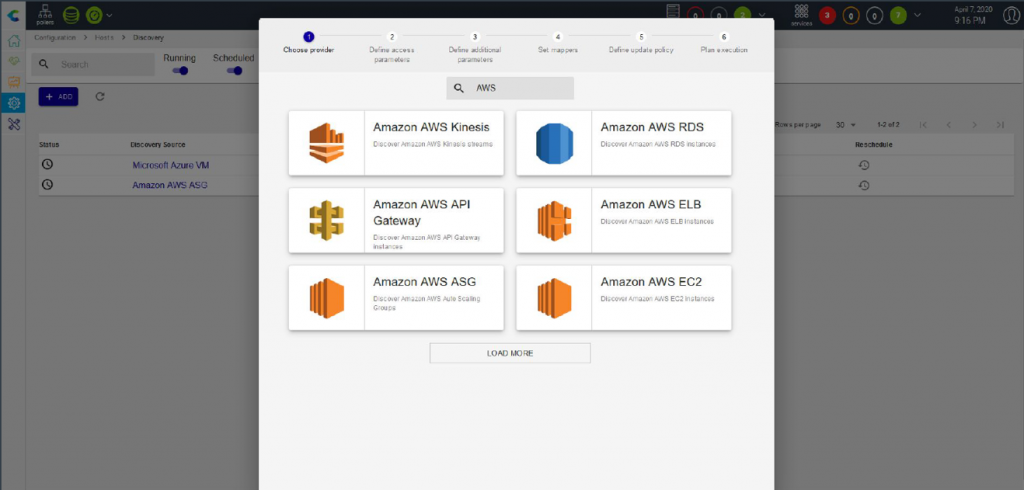Select step 1 Choose provider
This screenshot has width=1024, height=490.
(309, 43)
